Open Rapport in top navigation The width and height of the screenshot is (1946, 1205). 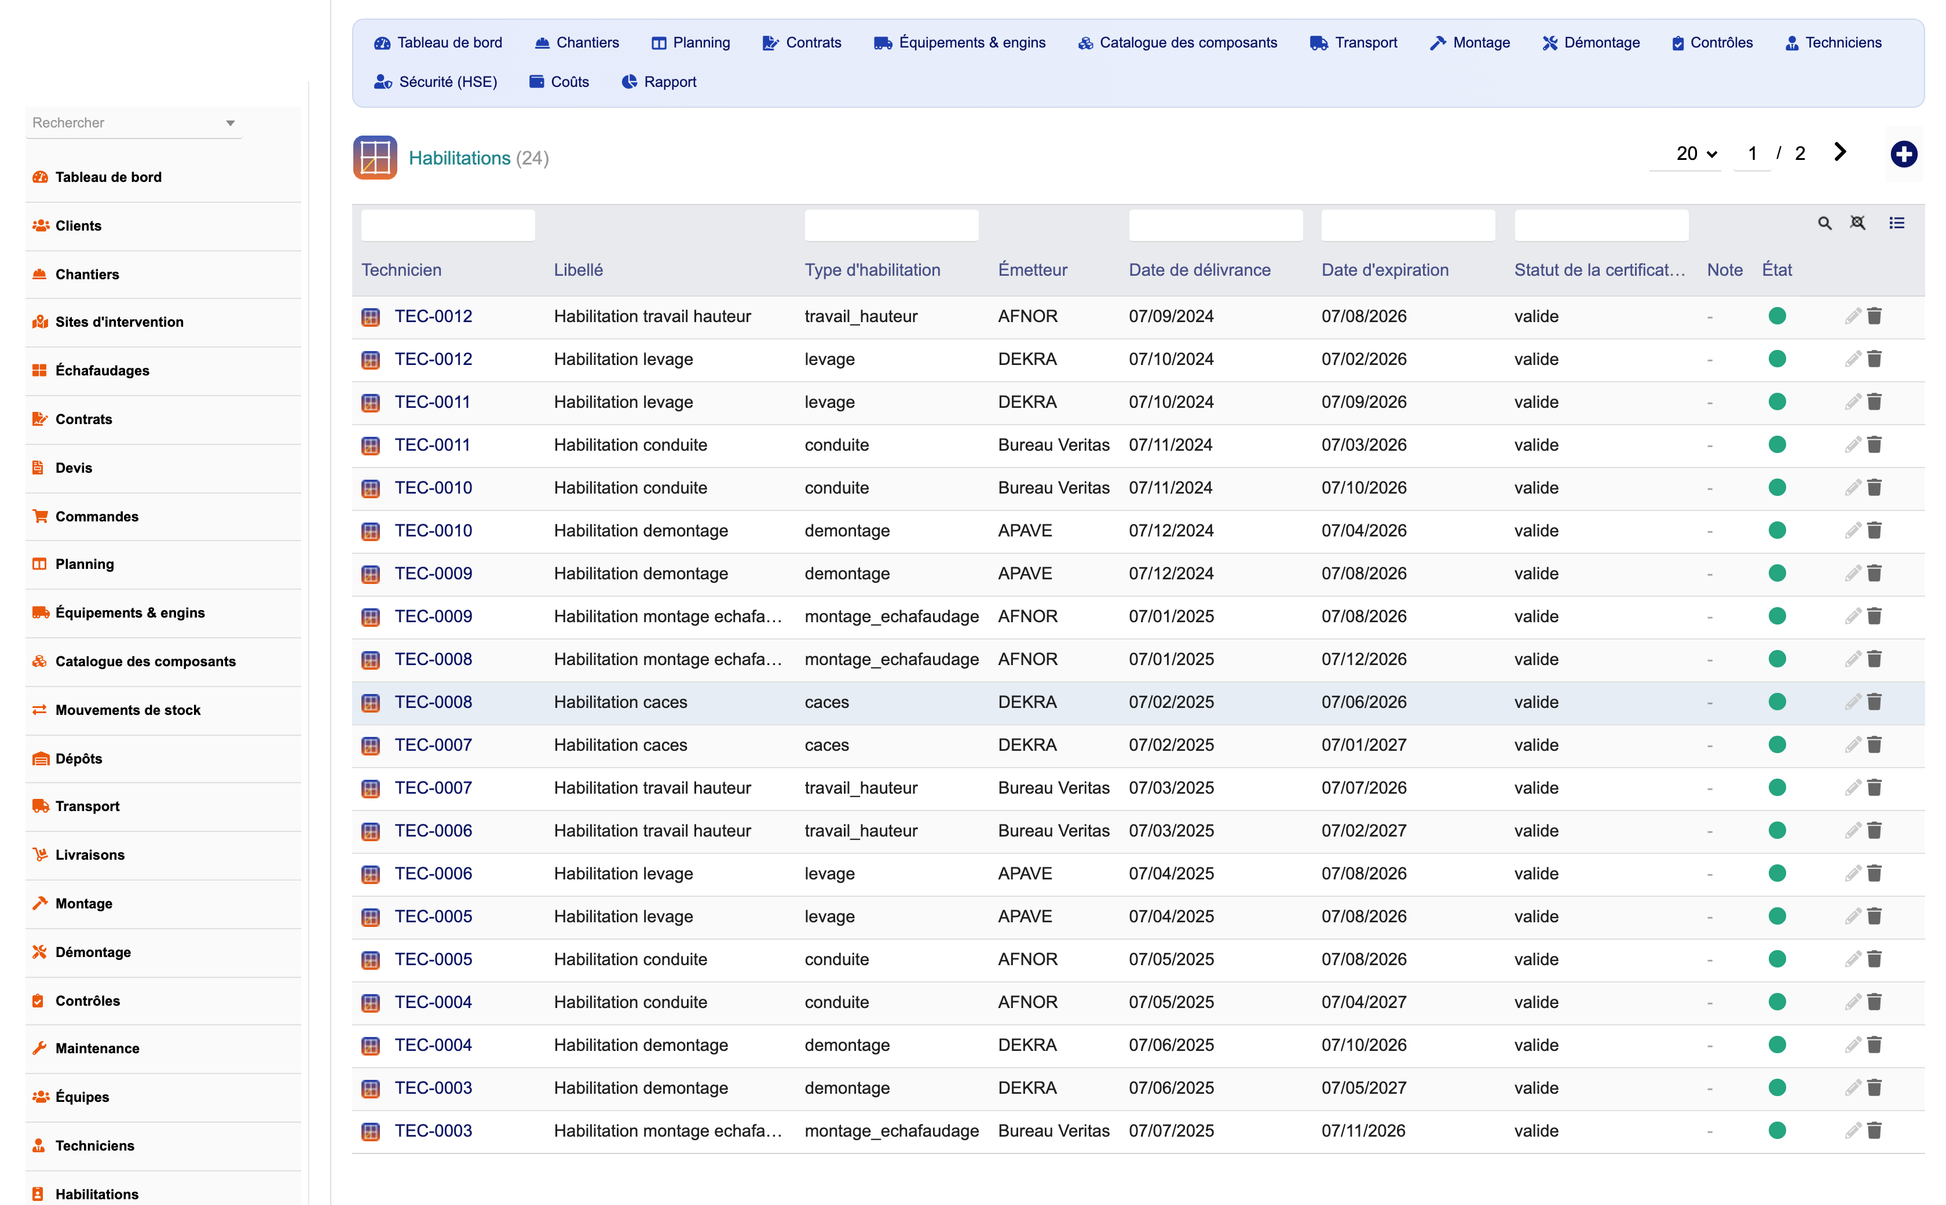click(x=659, y=82)
